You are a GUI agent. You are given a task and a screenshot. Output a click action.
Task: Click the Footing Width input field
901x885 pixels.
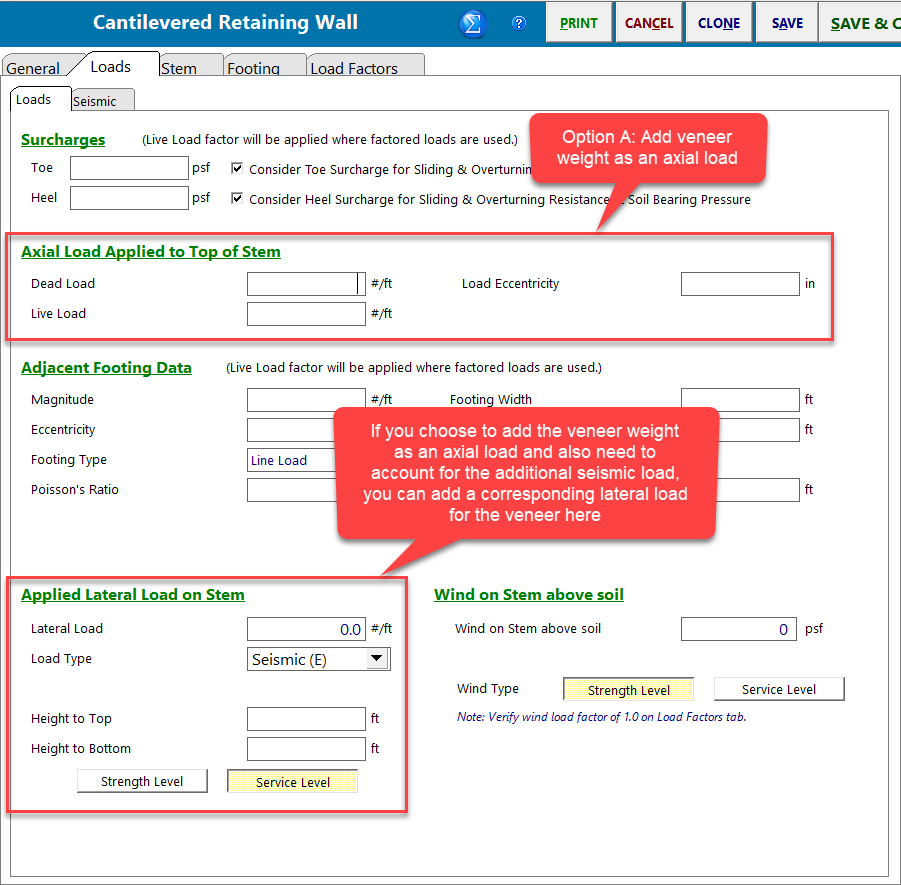pyautogui.click(x=740, y=400)
